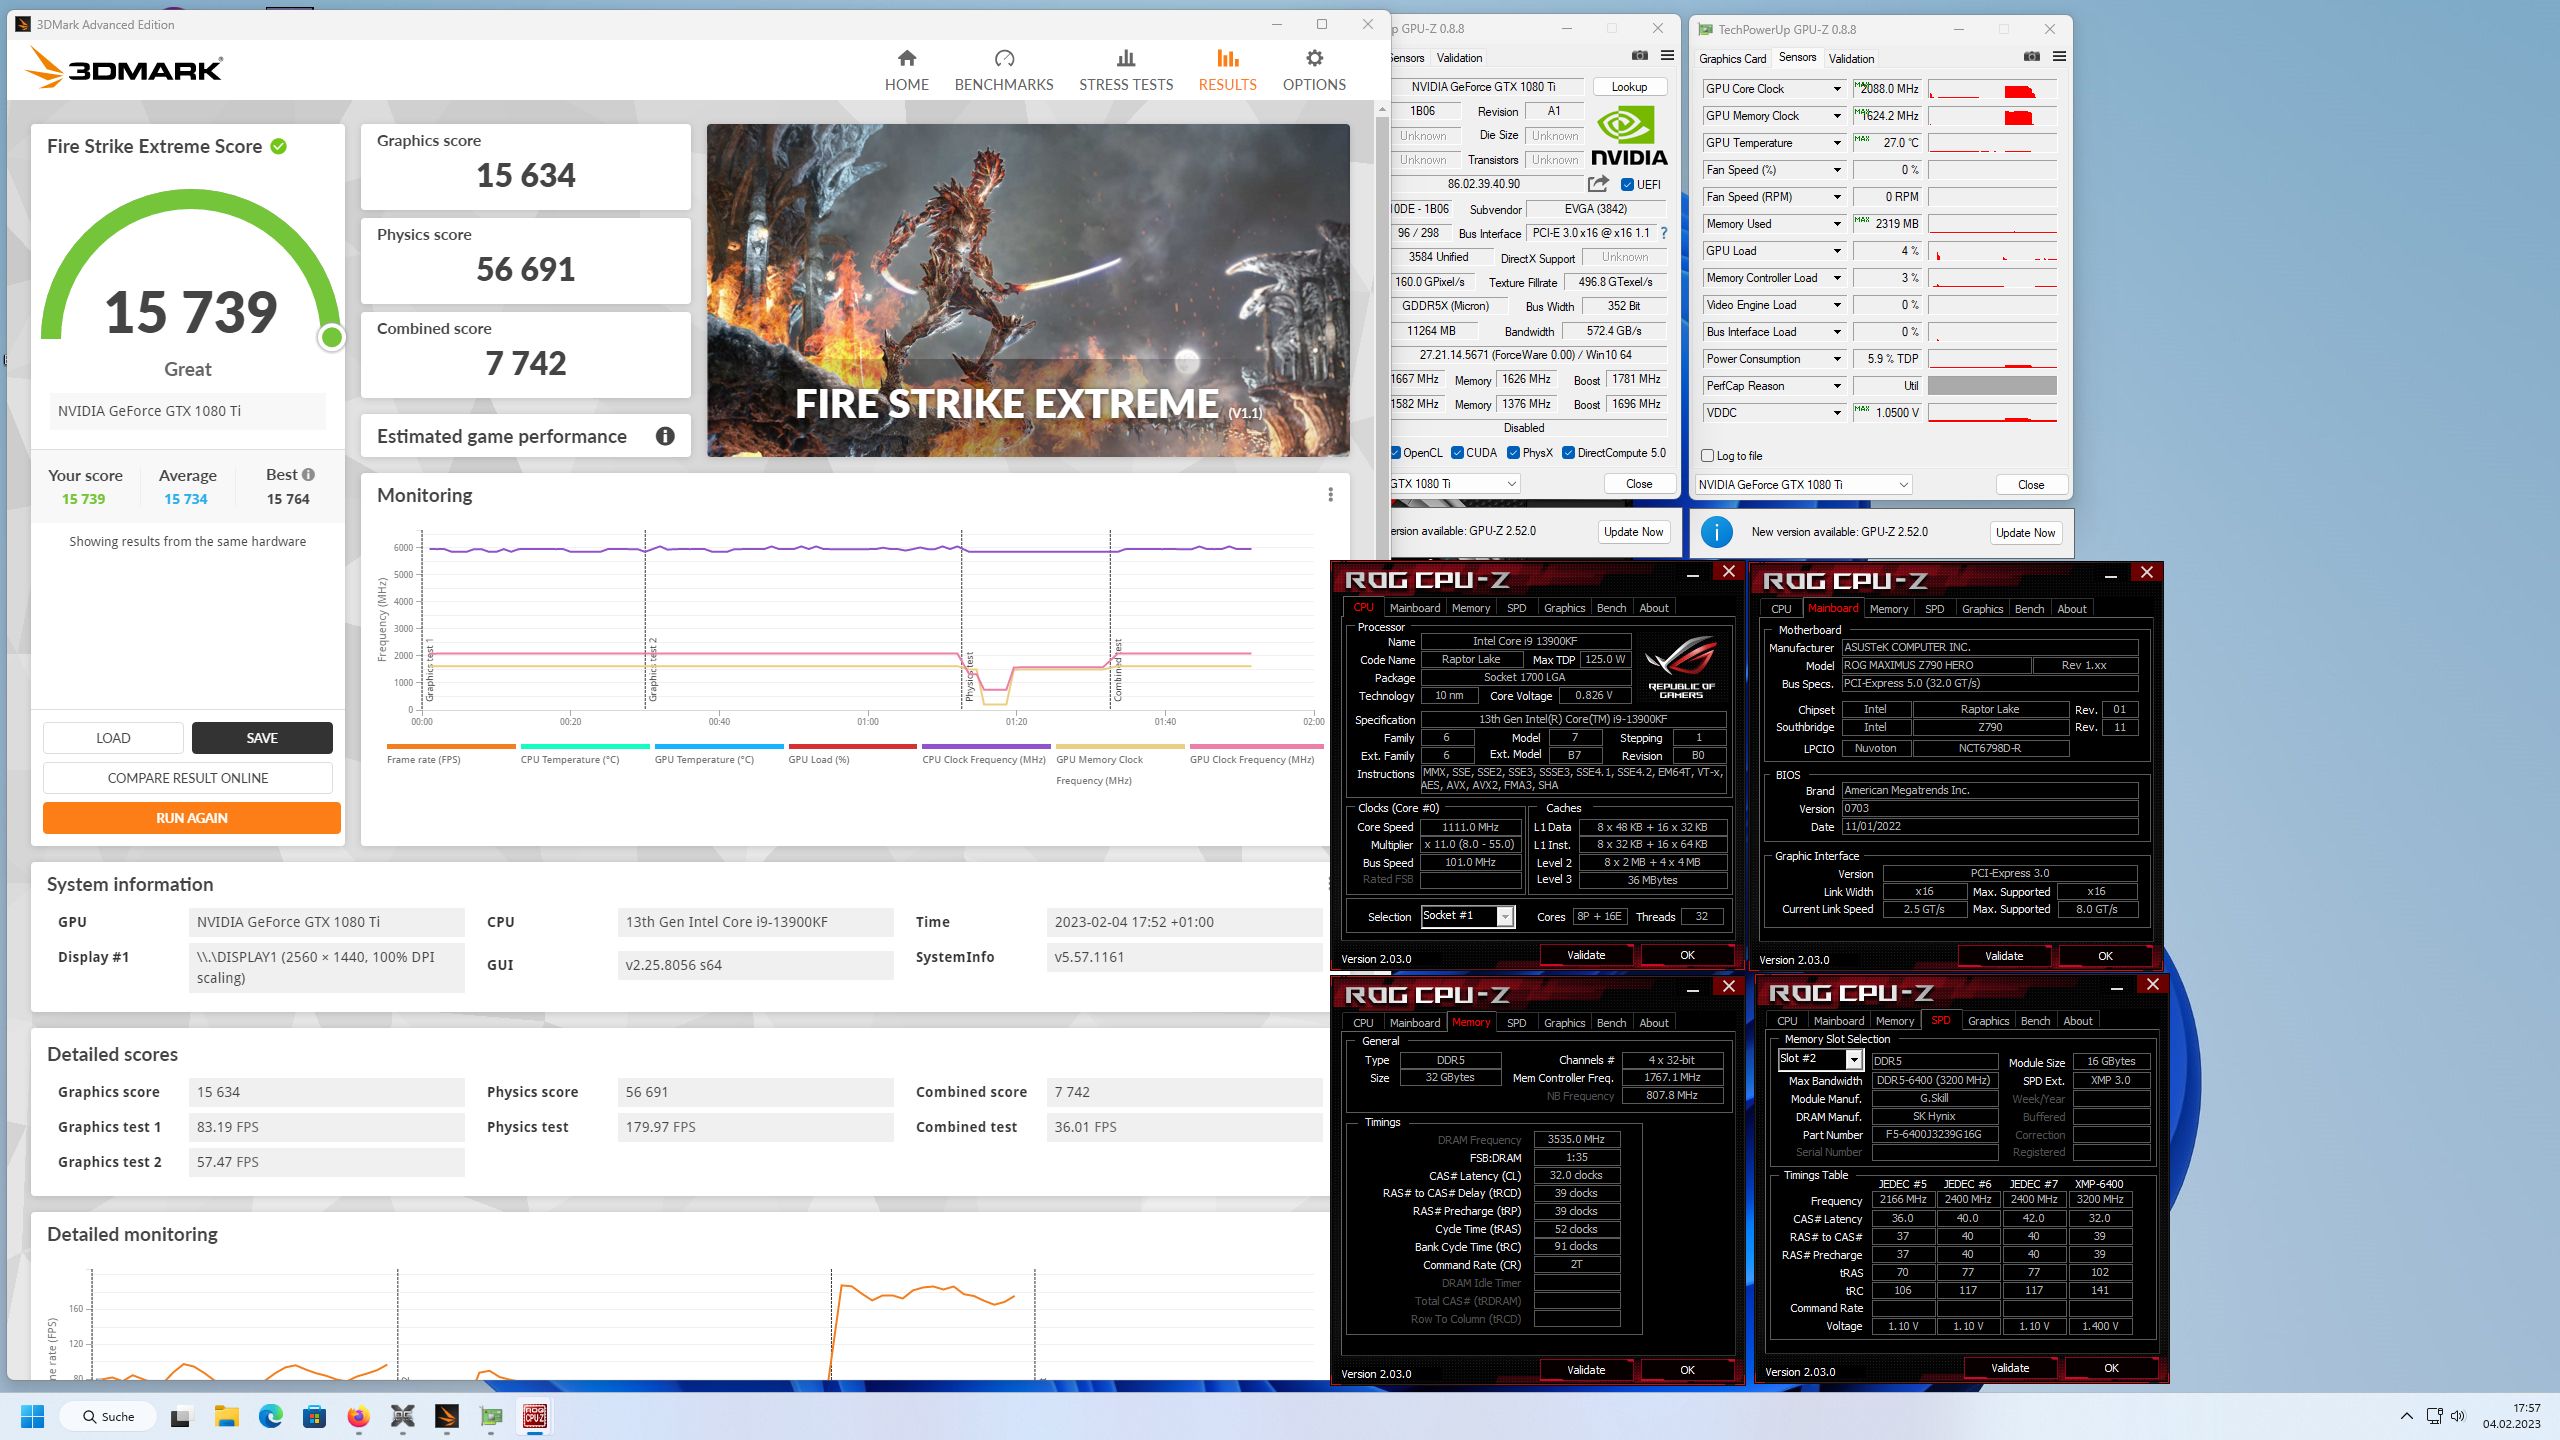Toggle CUDA checkbox in GPU-Z
The image size is (2560, 1440).
(1458, 453)
